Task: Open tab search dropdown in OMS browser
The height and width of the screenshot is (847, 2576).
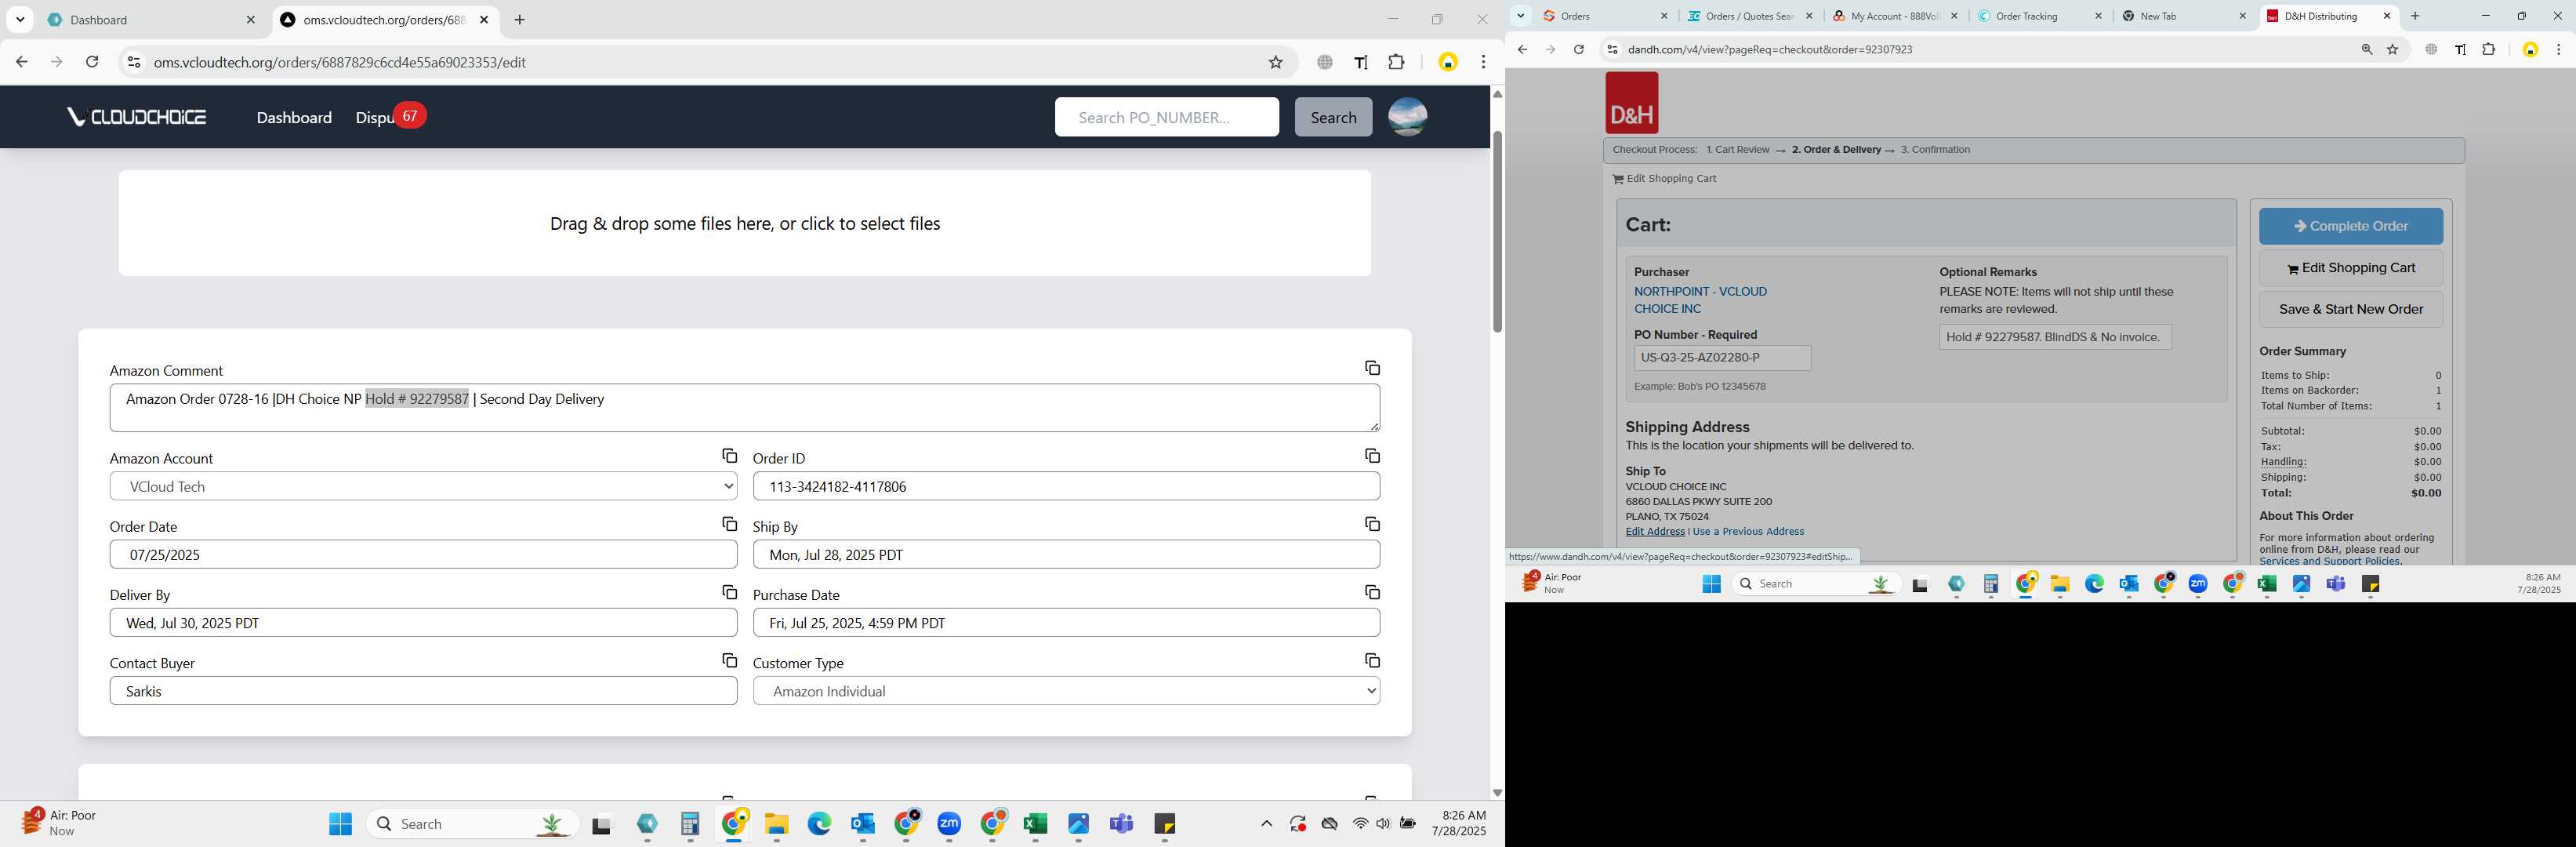Action: tap(20, 20)
